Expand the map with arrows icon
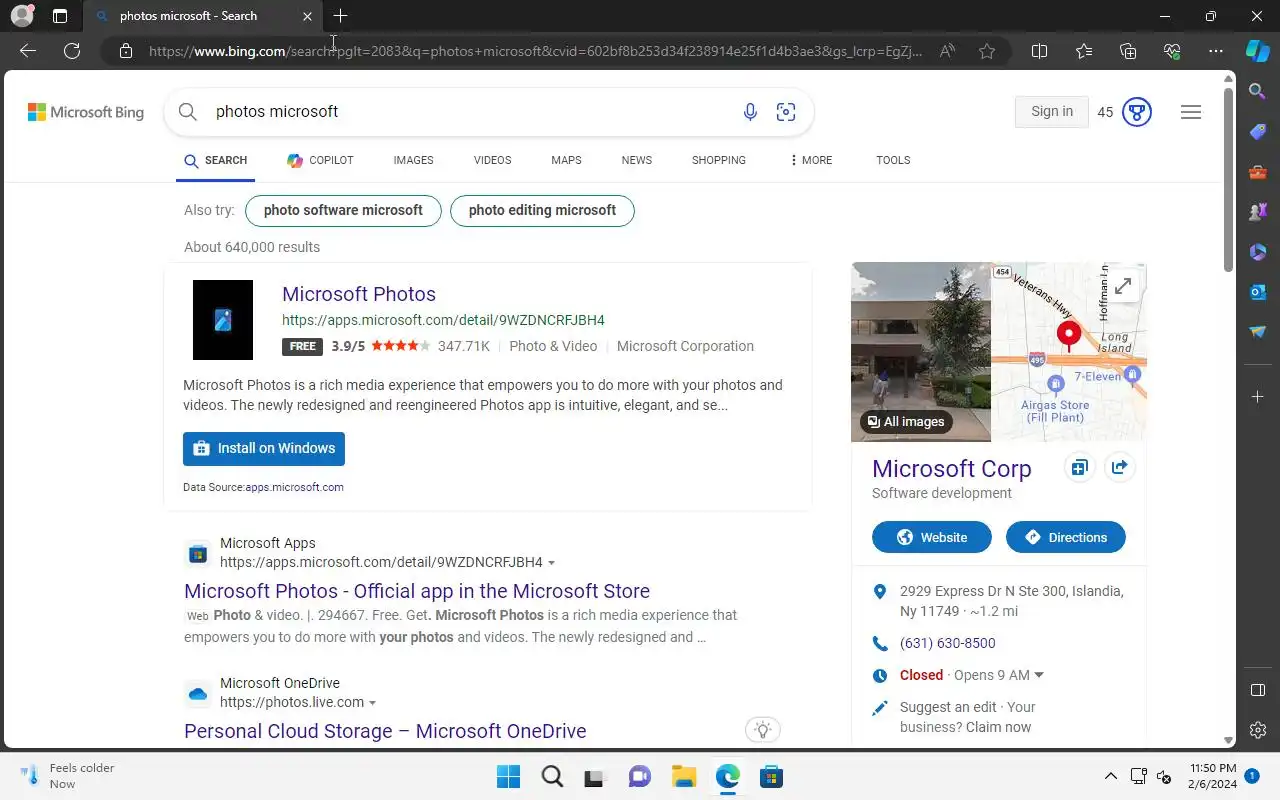Screen dimensions: 1280x800 [1123, 286]
